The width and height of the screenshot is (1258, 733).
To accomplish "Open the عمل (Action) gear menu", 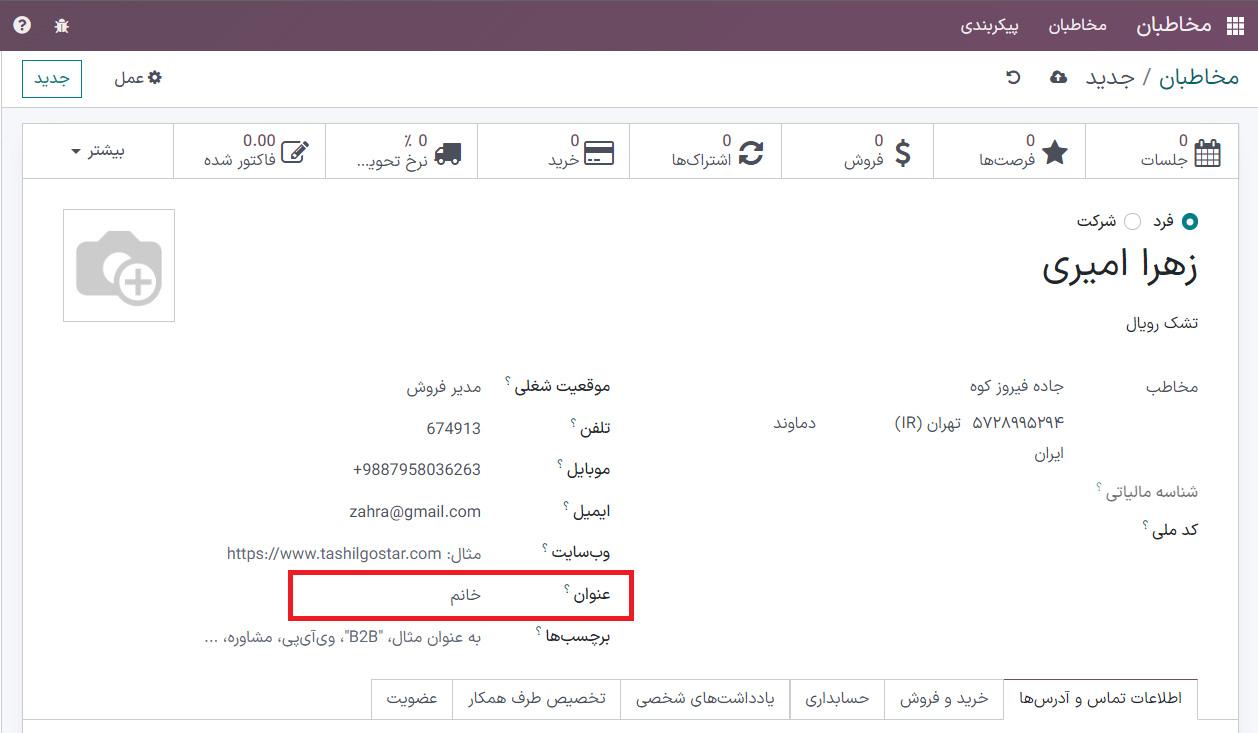I will [x=138, y=78].
